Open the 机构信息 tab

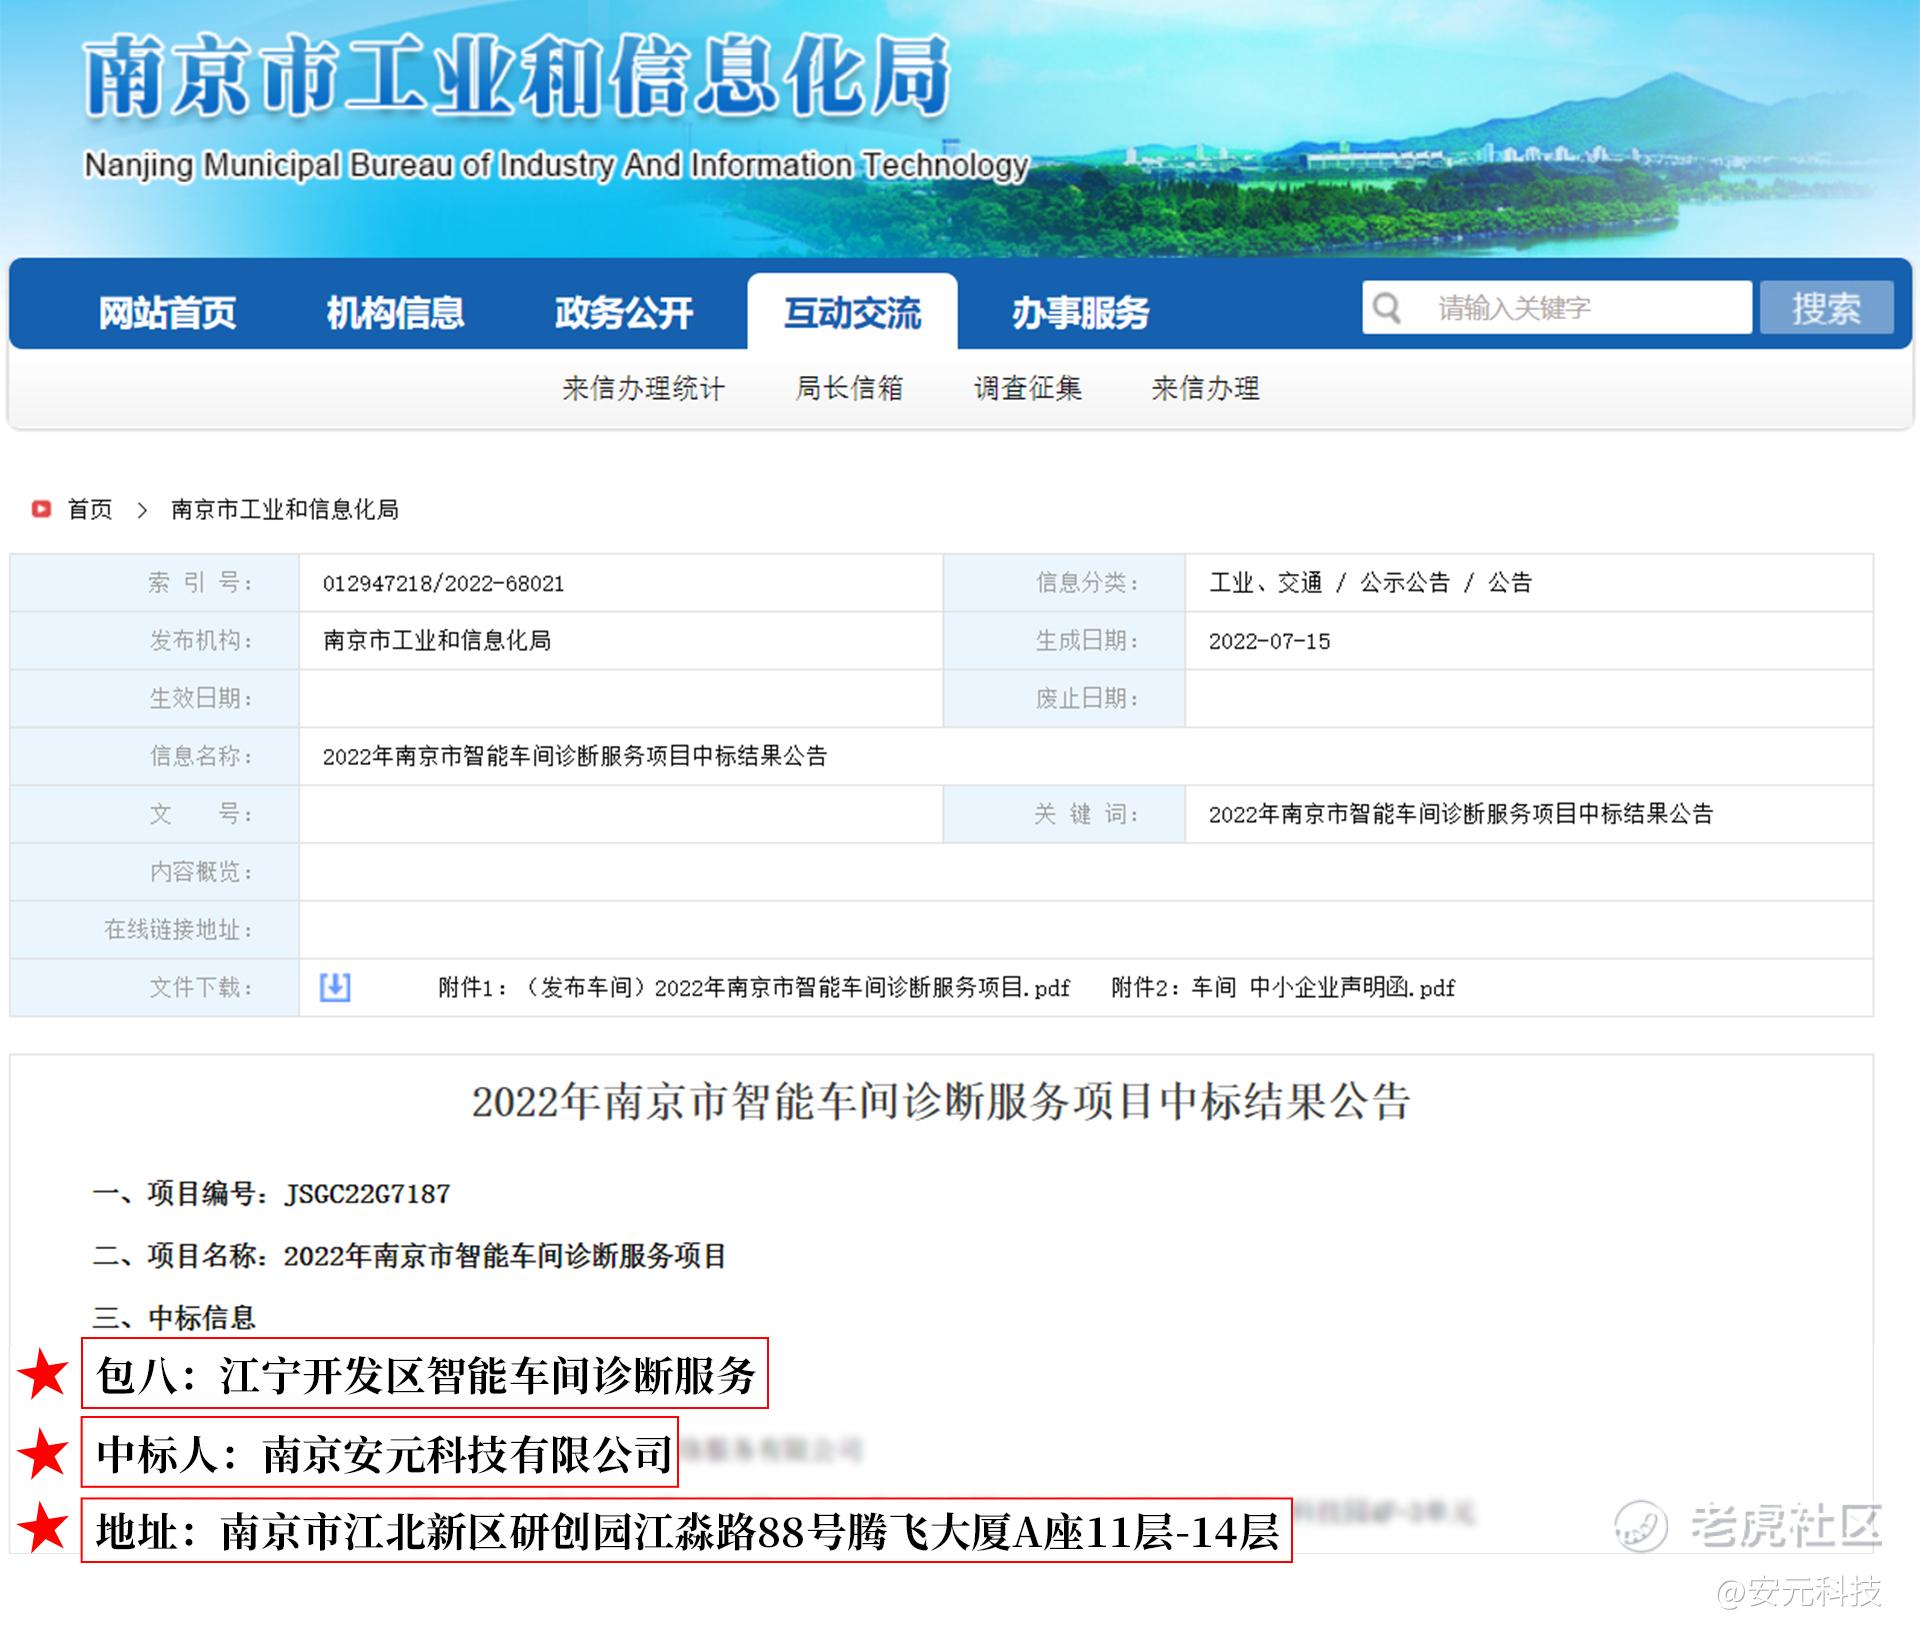coord(395,313)
